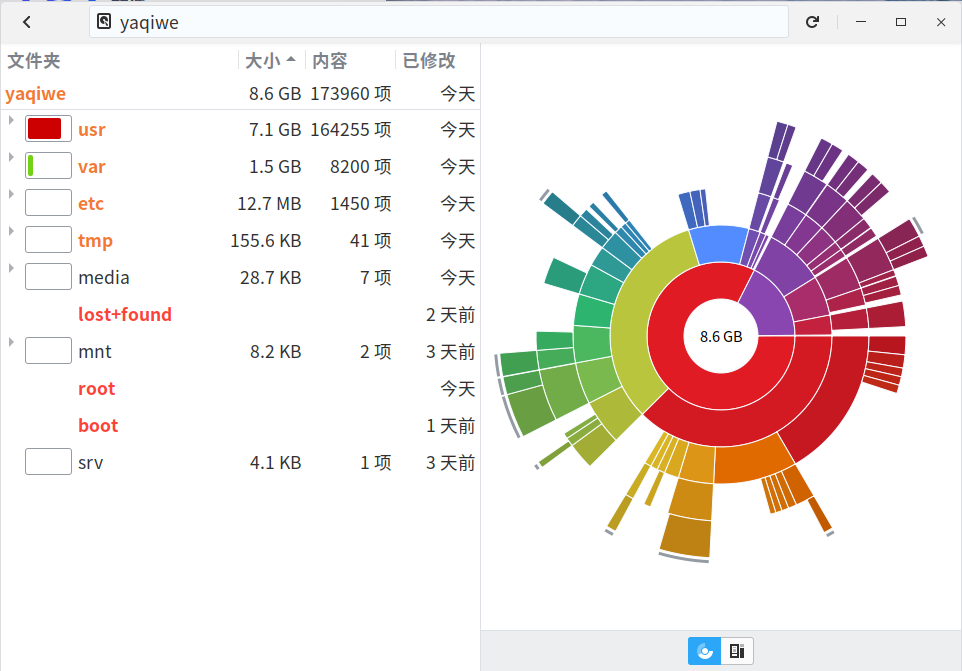Click the 164255 项 contents value
The height and width of the screenshot is (671, 962).
pyautogui.click(x=351, y=130)
